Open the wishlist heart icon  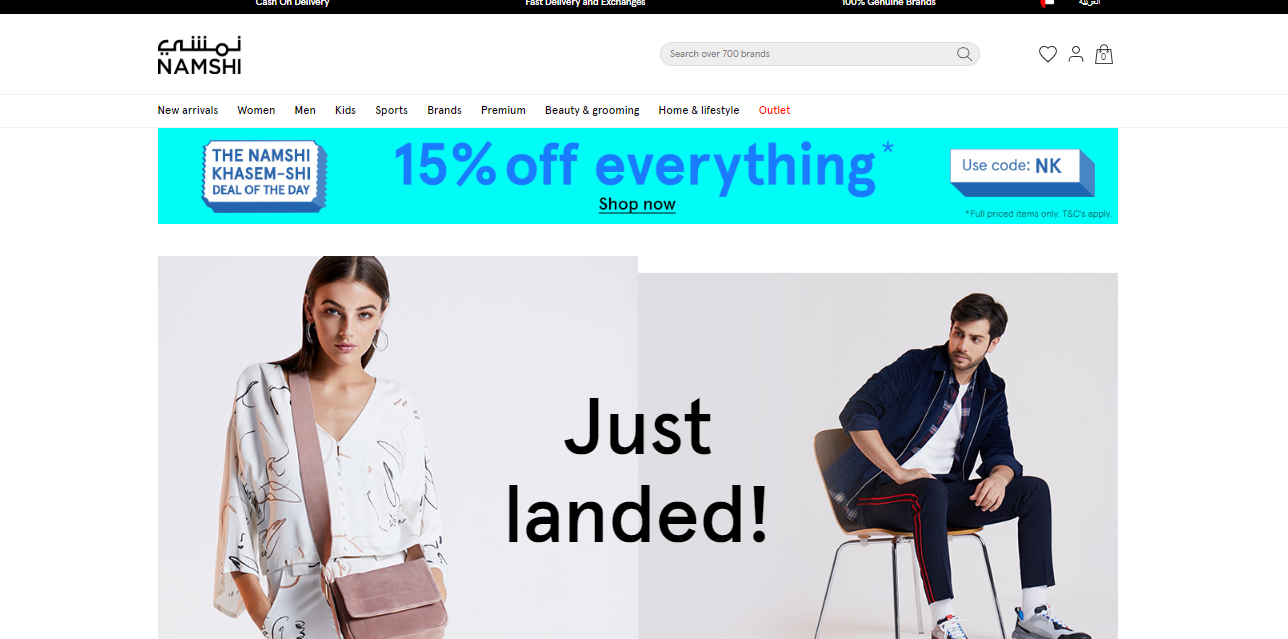(1047, 54)
